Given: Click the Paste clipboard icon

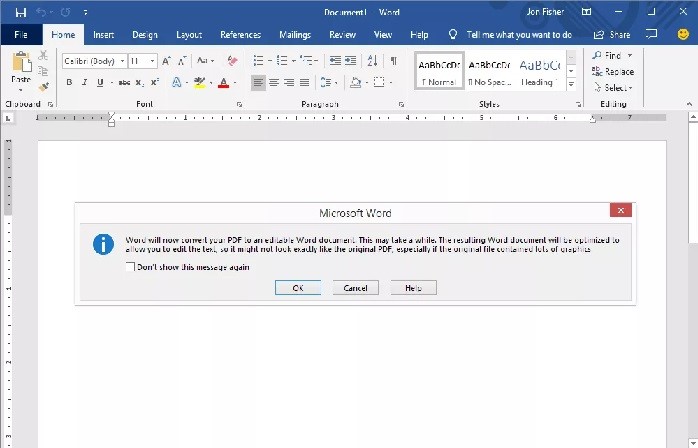Looking at the screenshot, I should pos(21,62).
